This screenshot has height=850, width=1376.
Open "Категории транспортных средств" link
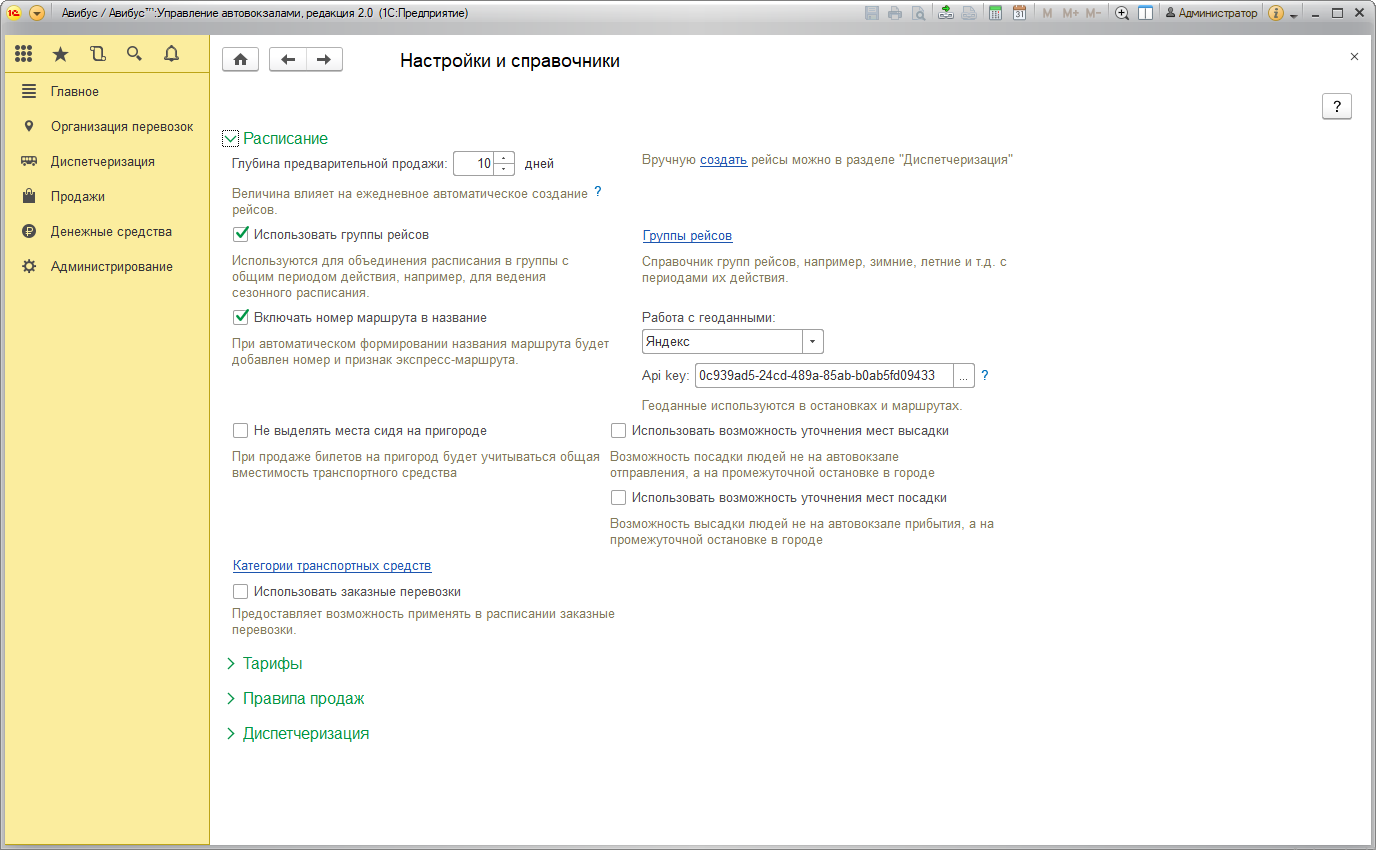(332, 566)
